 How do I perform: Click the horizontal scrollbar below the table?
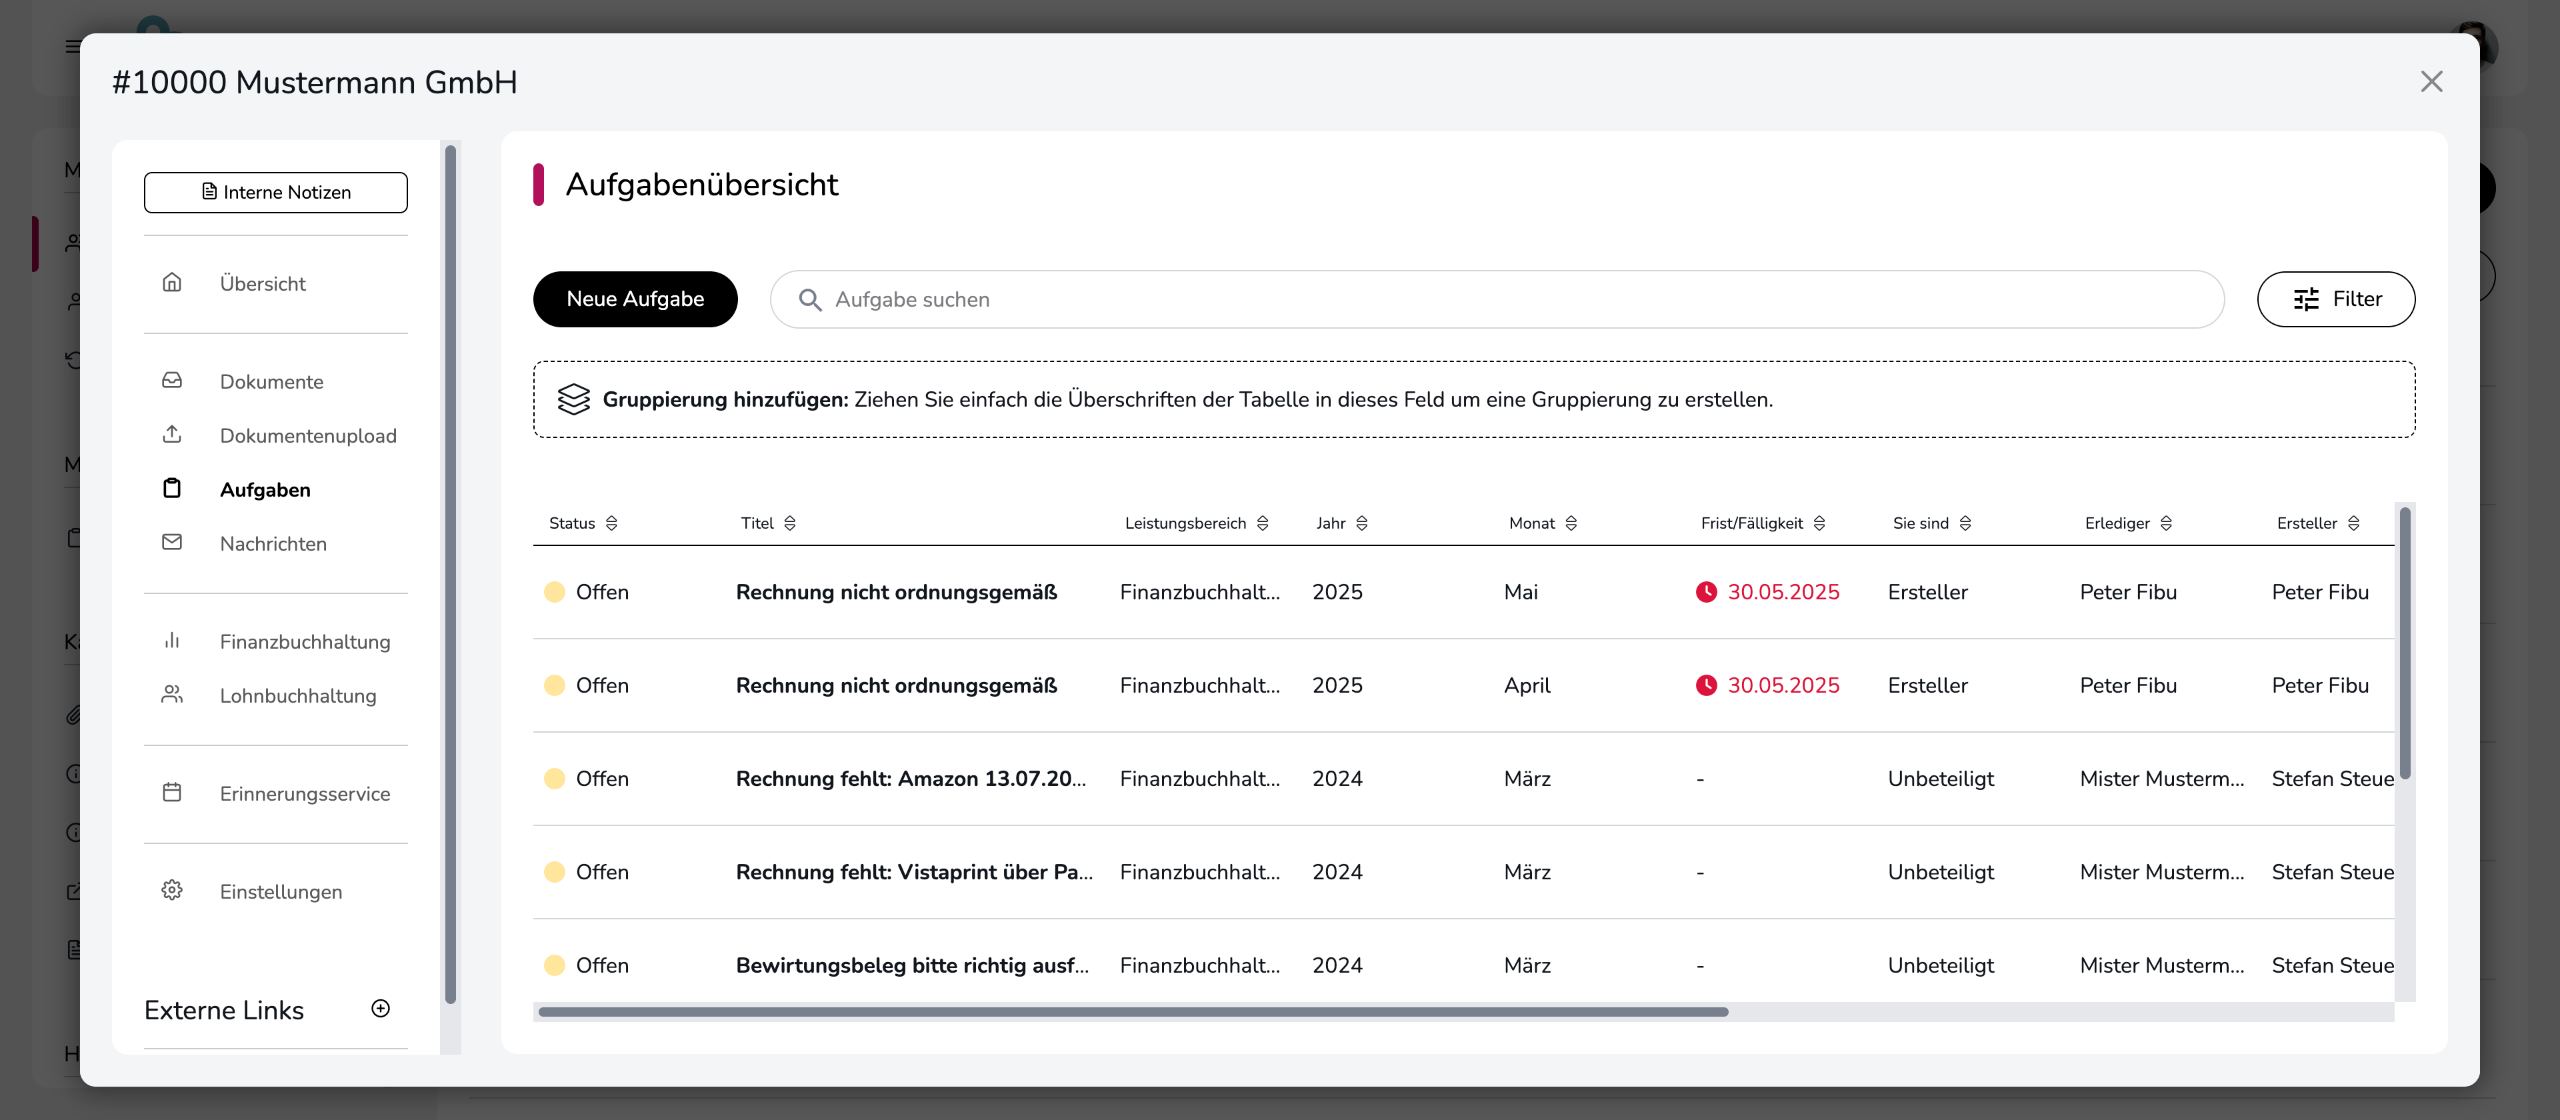tap(1132, 1012)
